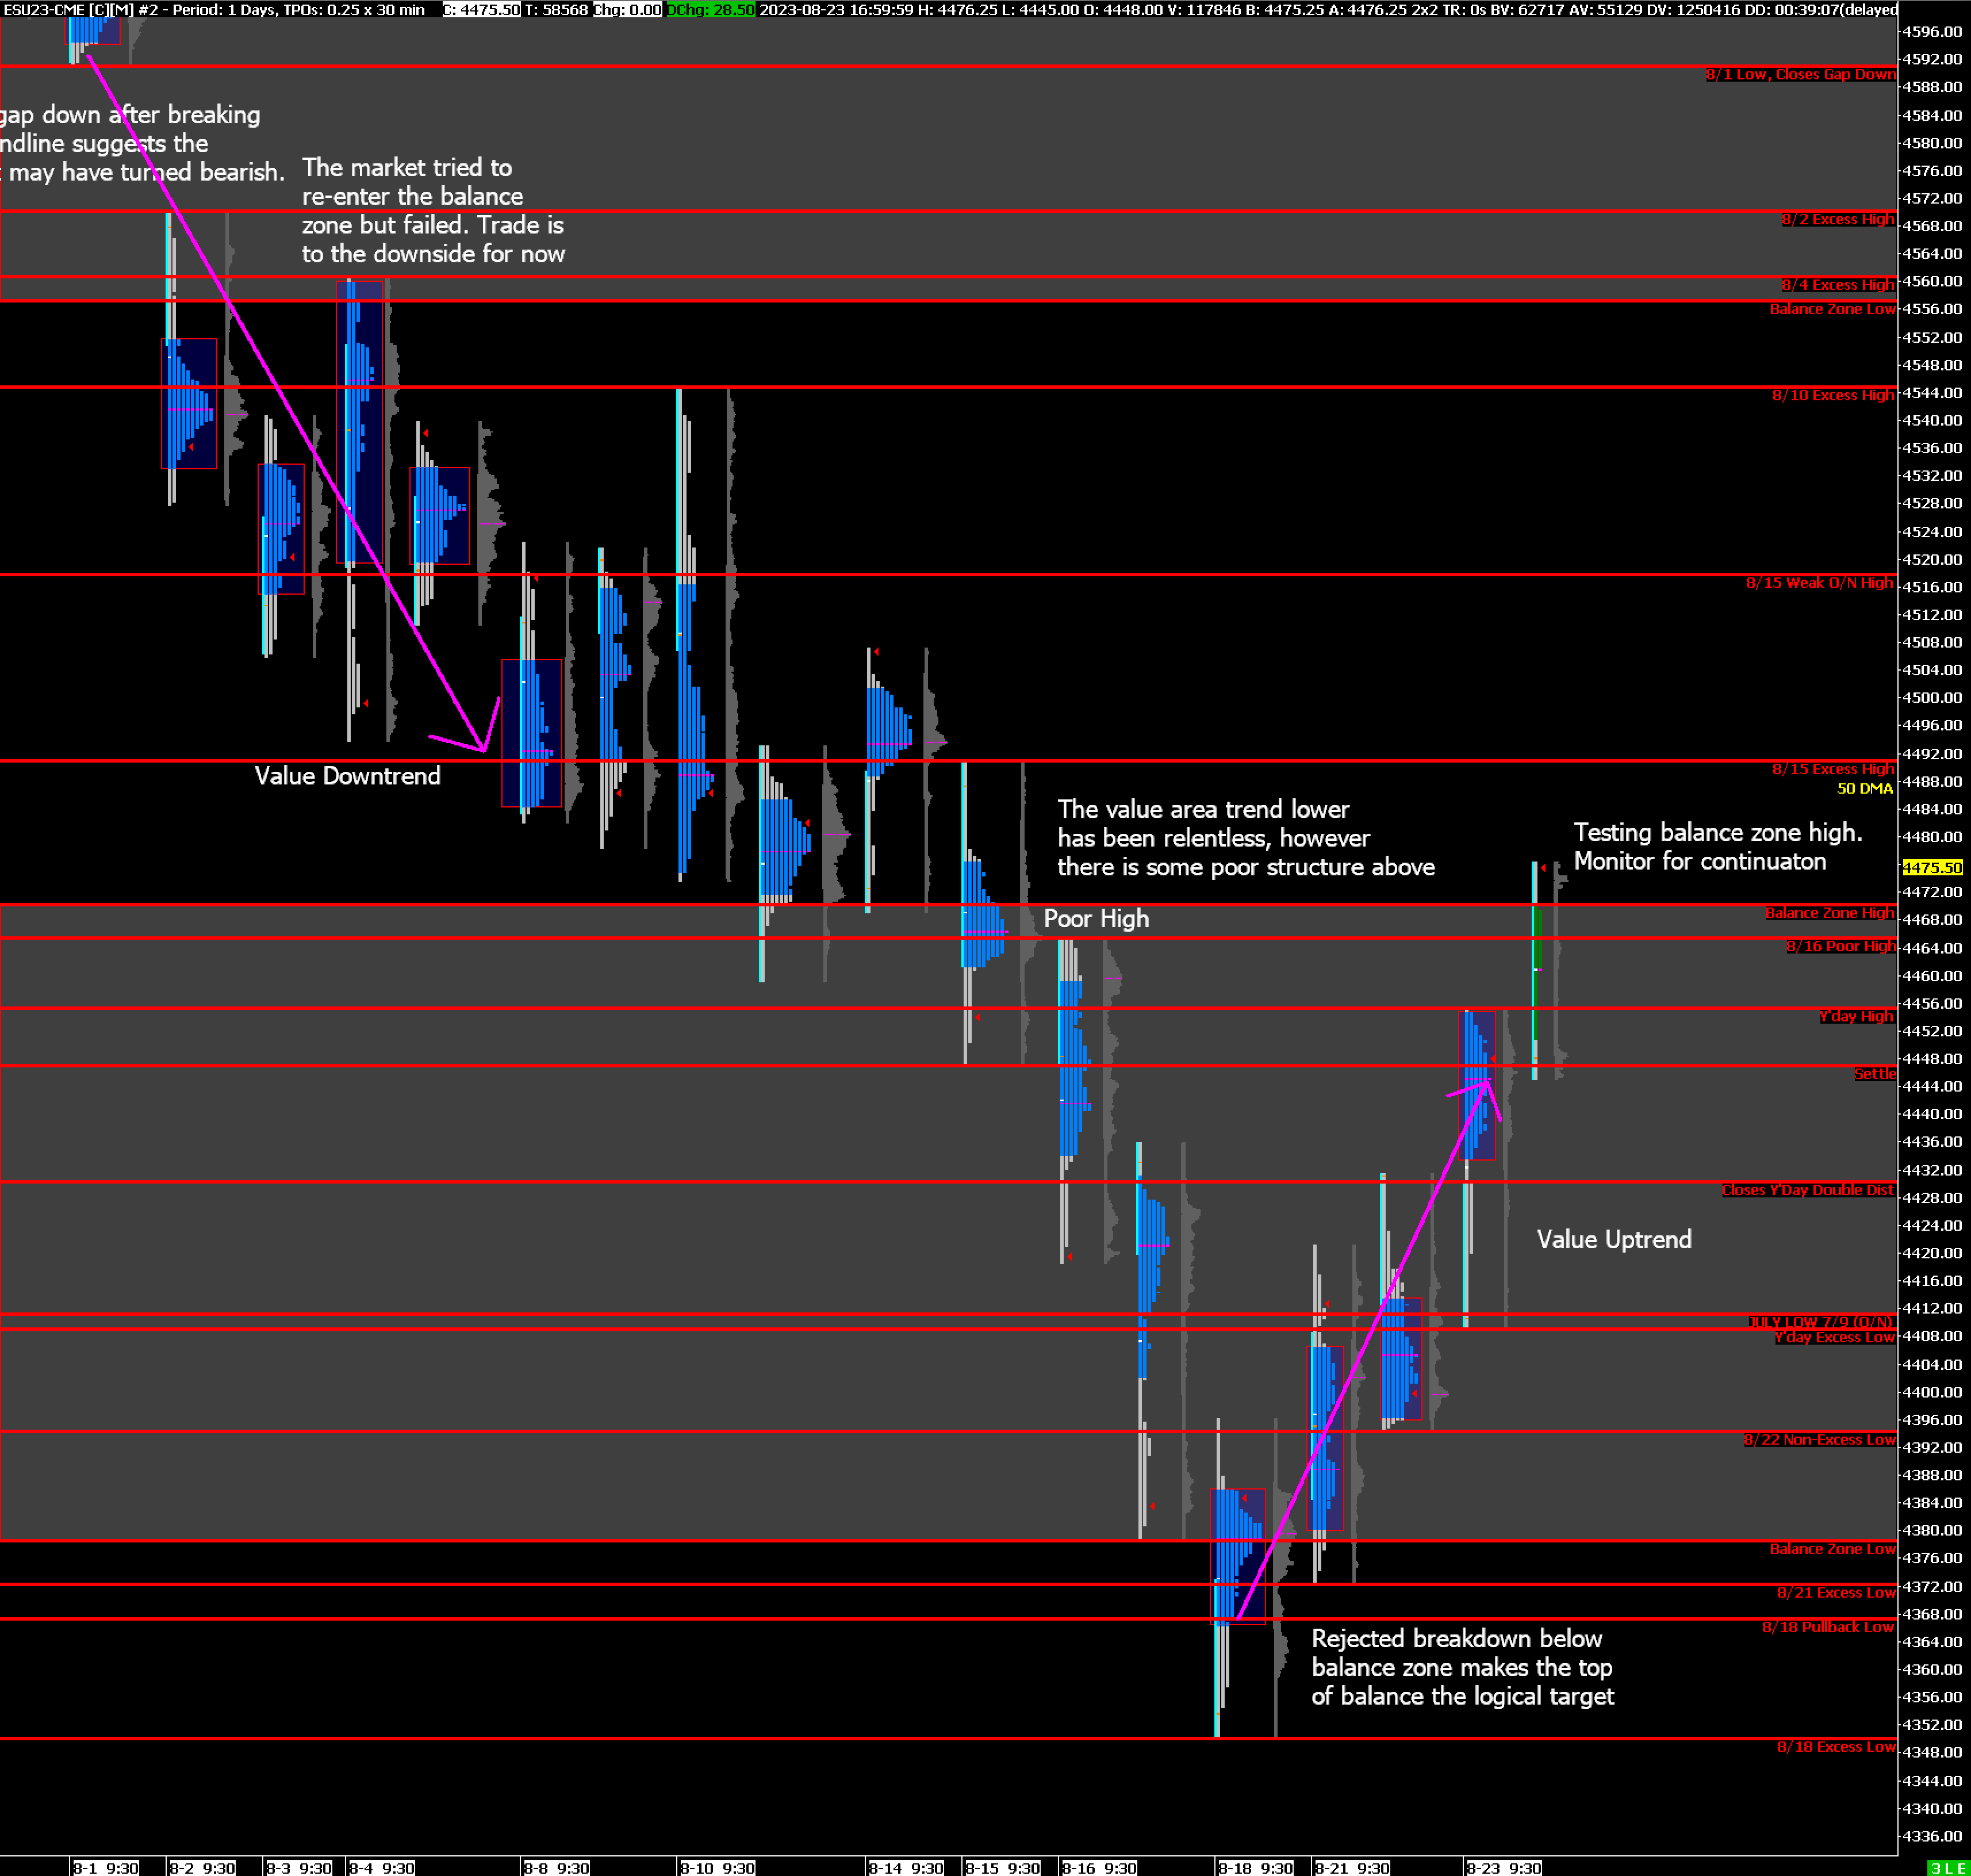The image size is (1971, 1876).
Task: Click the 'C: 4475.50' close price field
Action: point(482,9)
